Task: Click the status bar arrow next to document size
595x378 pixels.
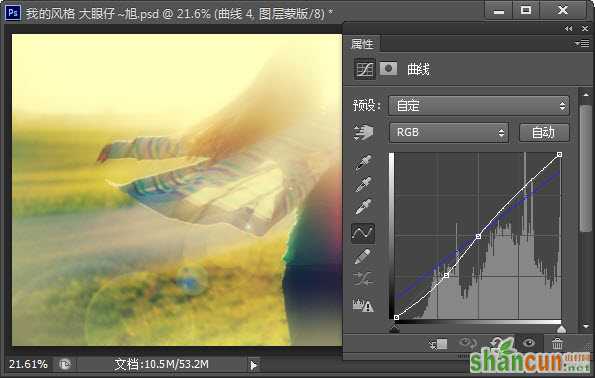Action: 253,365
